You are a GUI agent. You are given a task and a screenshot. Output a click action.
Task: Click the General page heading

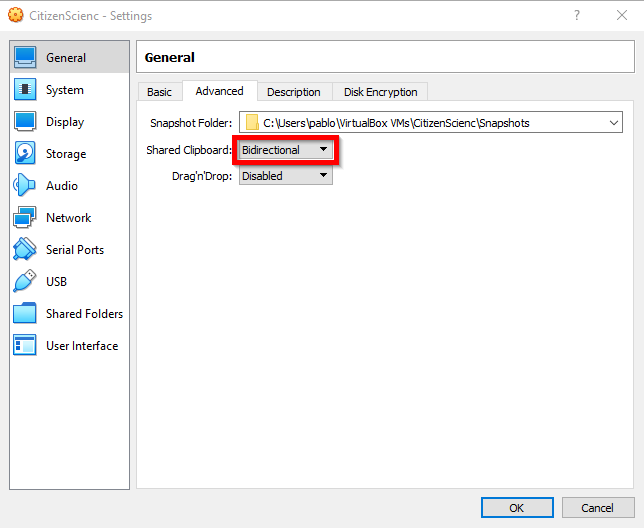click(170, 57)
